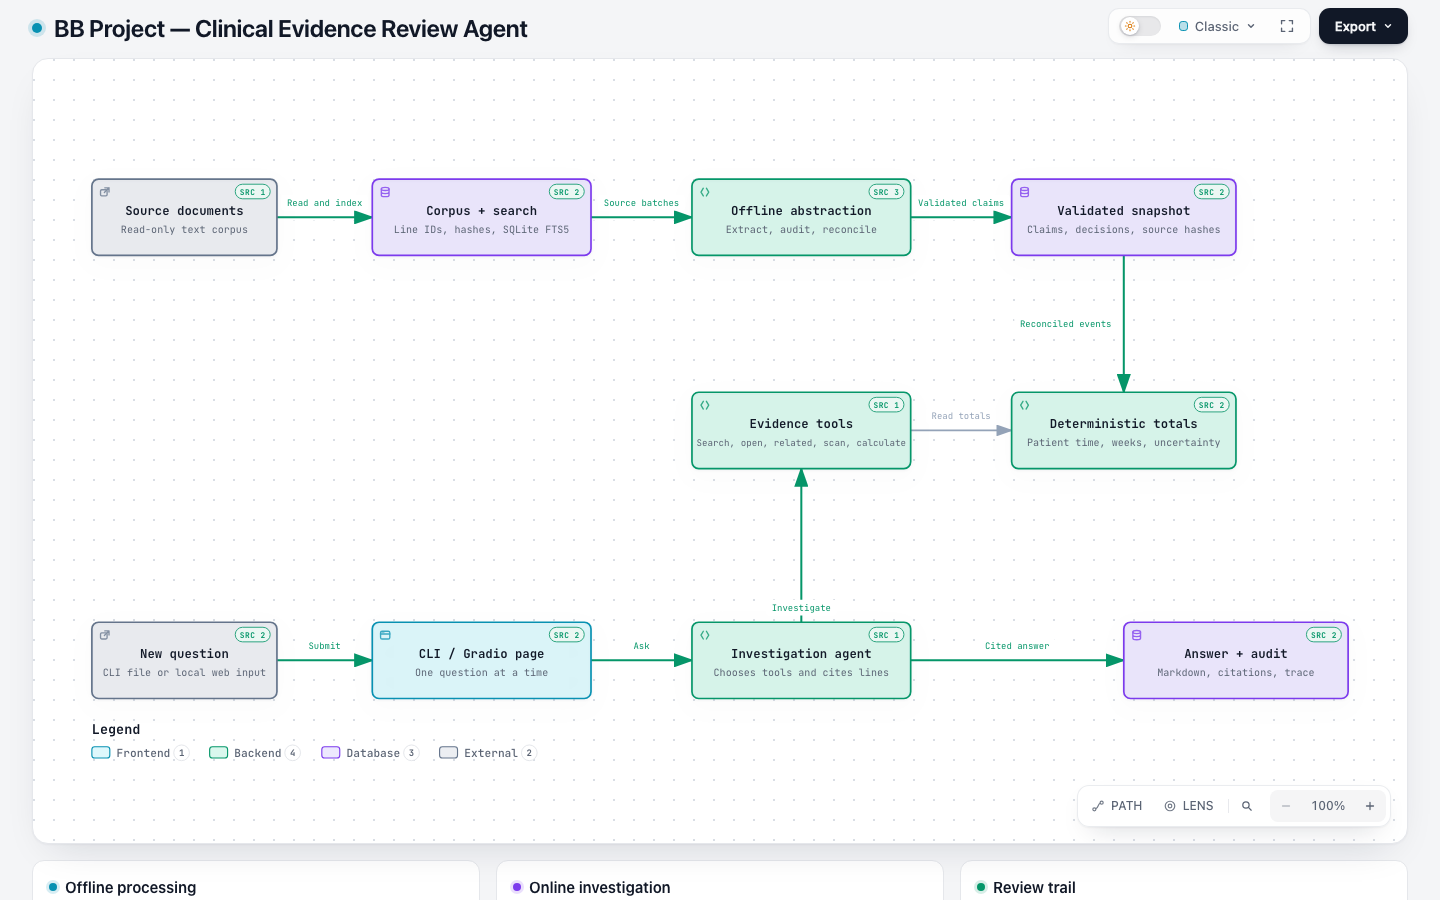
Task: Click SRC 2 badge on Validated snapshot
Action: pyautogui.click(x=1211, y=192)
